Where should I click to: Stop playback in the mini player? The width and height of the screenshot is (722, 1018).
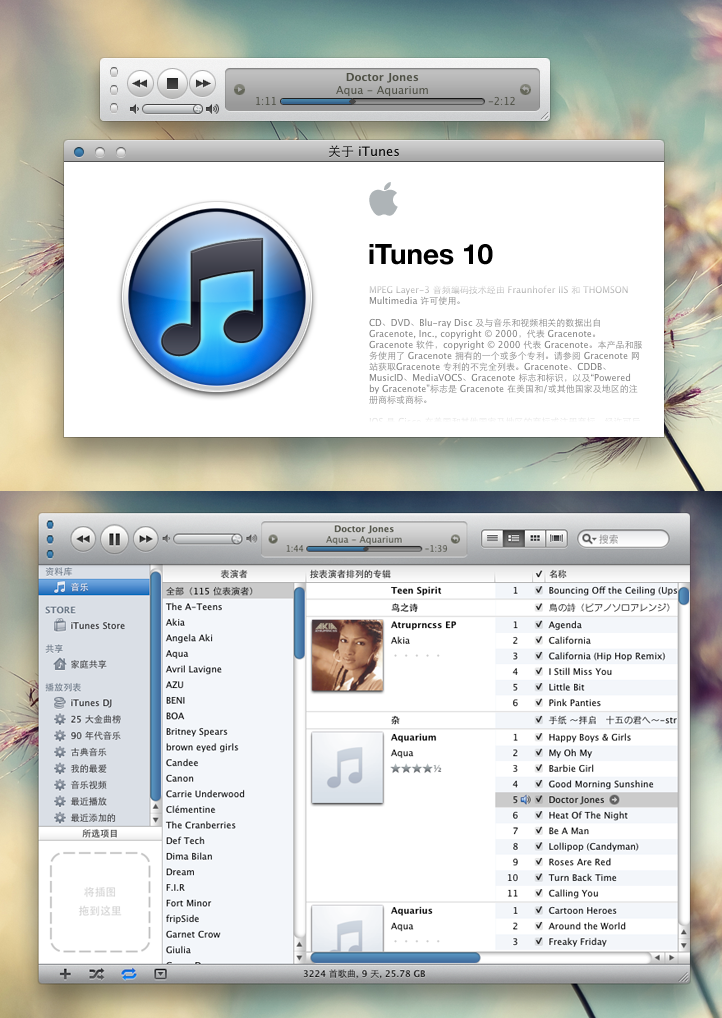(172, 83)
